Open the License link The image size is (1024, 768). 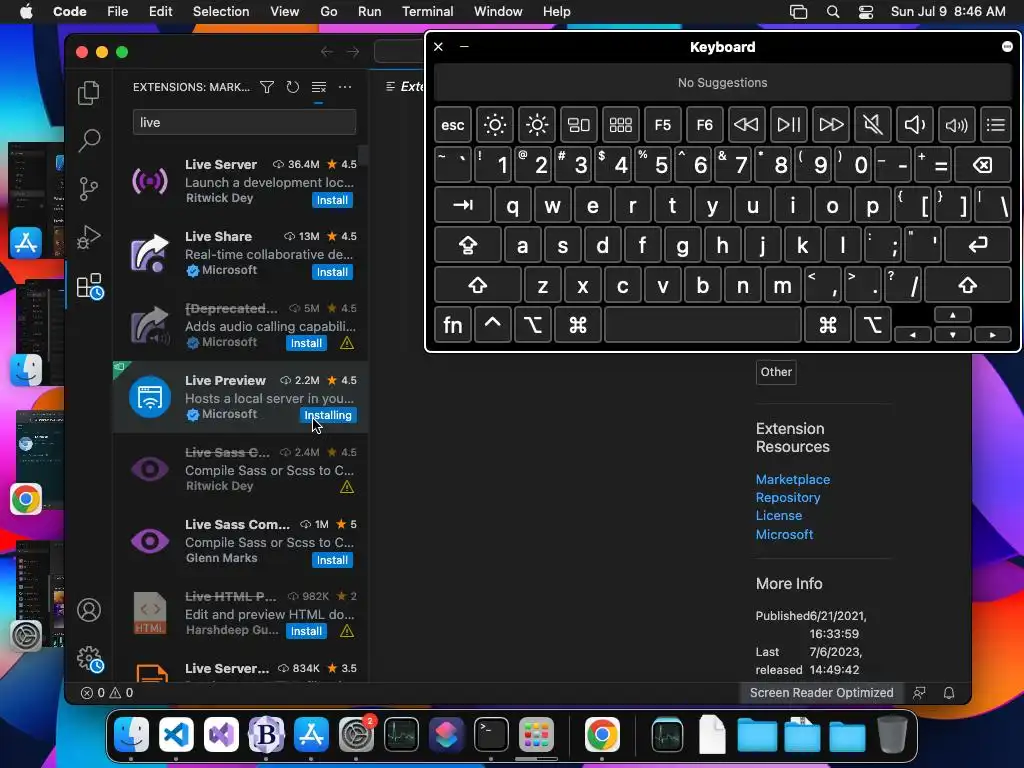pyautogui.click(x=778, y=515)
